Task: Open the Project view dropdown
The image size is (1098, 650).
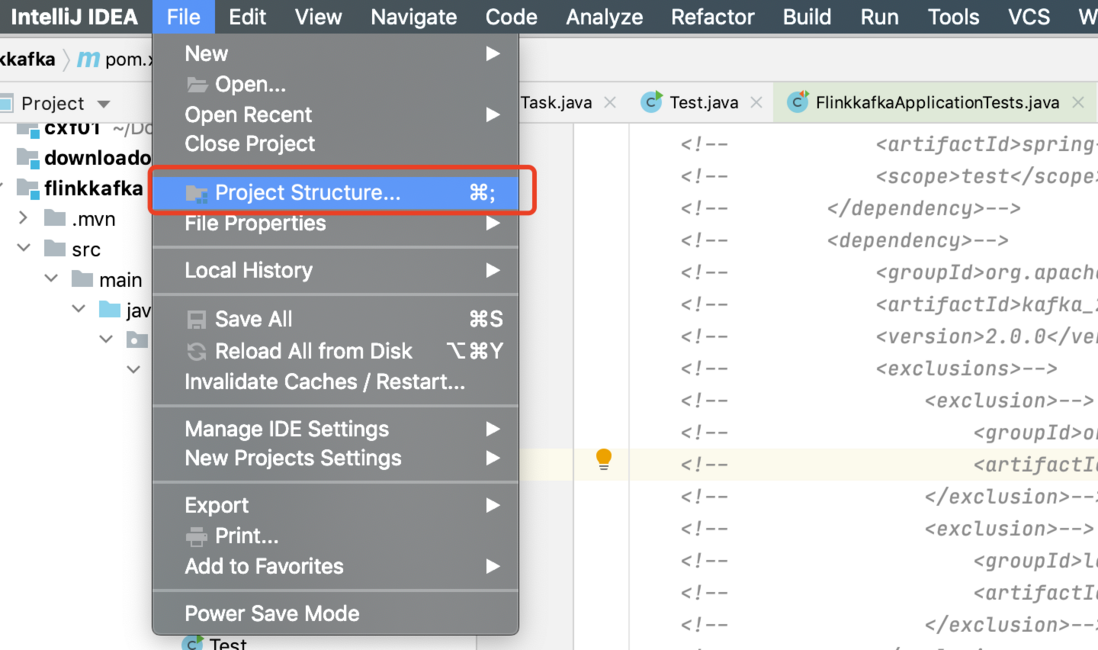Action: pos(104,104)
